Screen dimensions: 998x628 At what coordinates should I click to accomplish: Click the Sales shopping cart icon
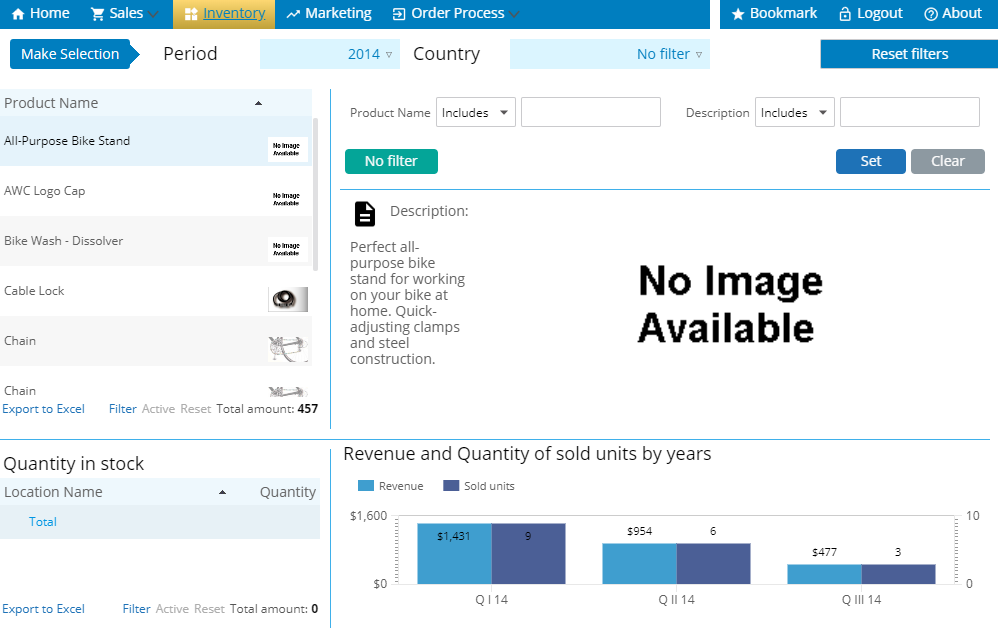(x=97, y=14)
